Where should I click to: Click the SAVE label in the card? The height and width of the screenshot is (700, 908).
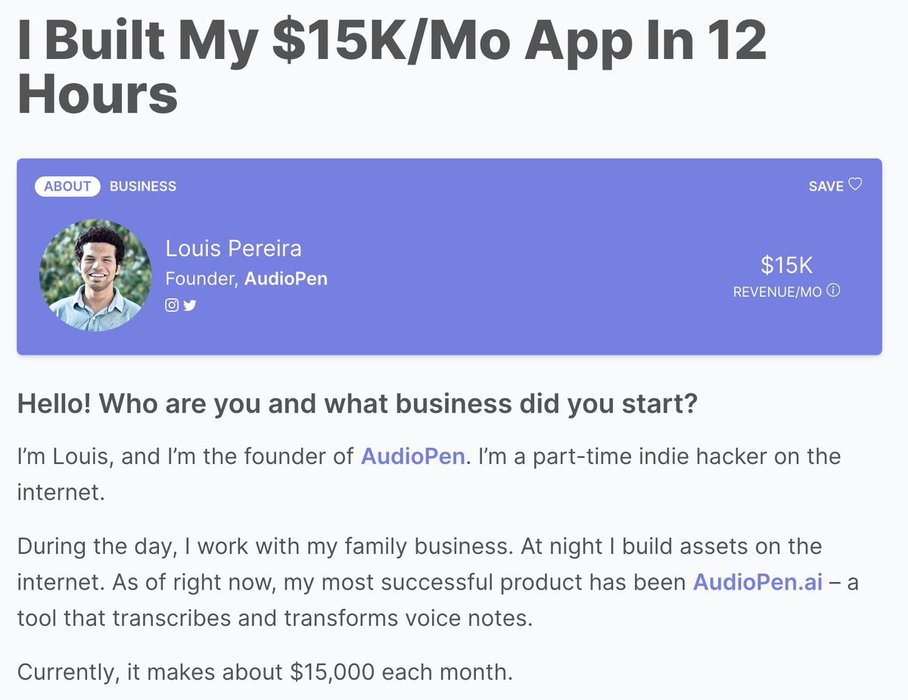[826, 186]
